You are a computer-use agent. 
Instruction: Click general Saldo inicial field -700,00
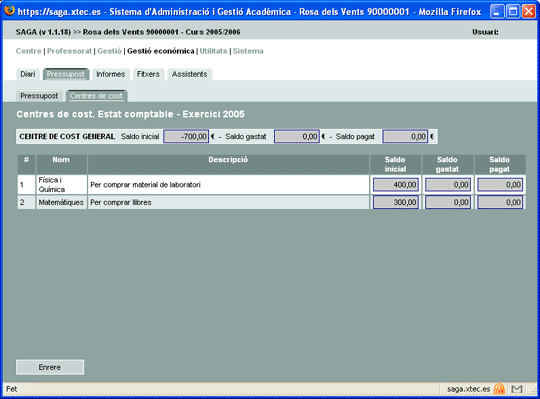click(186, 137)
